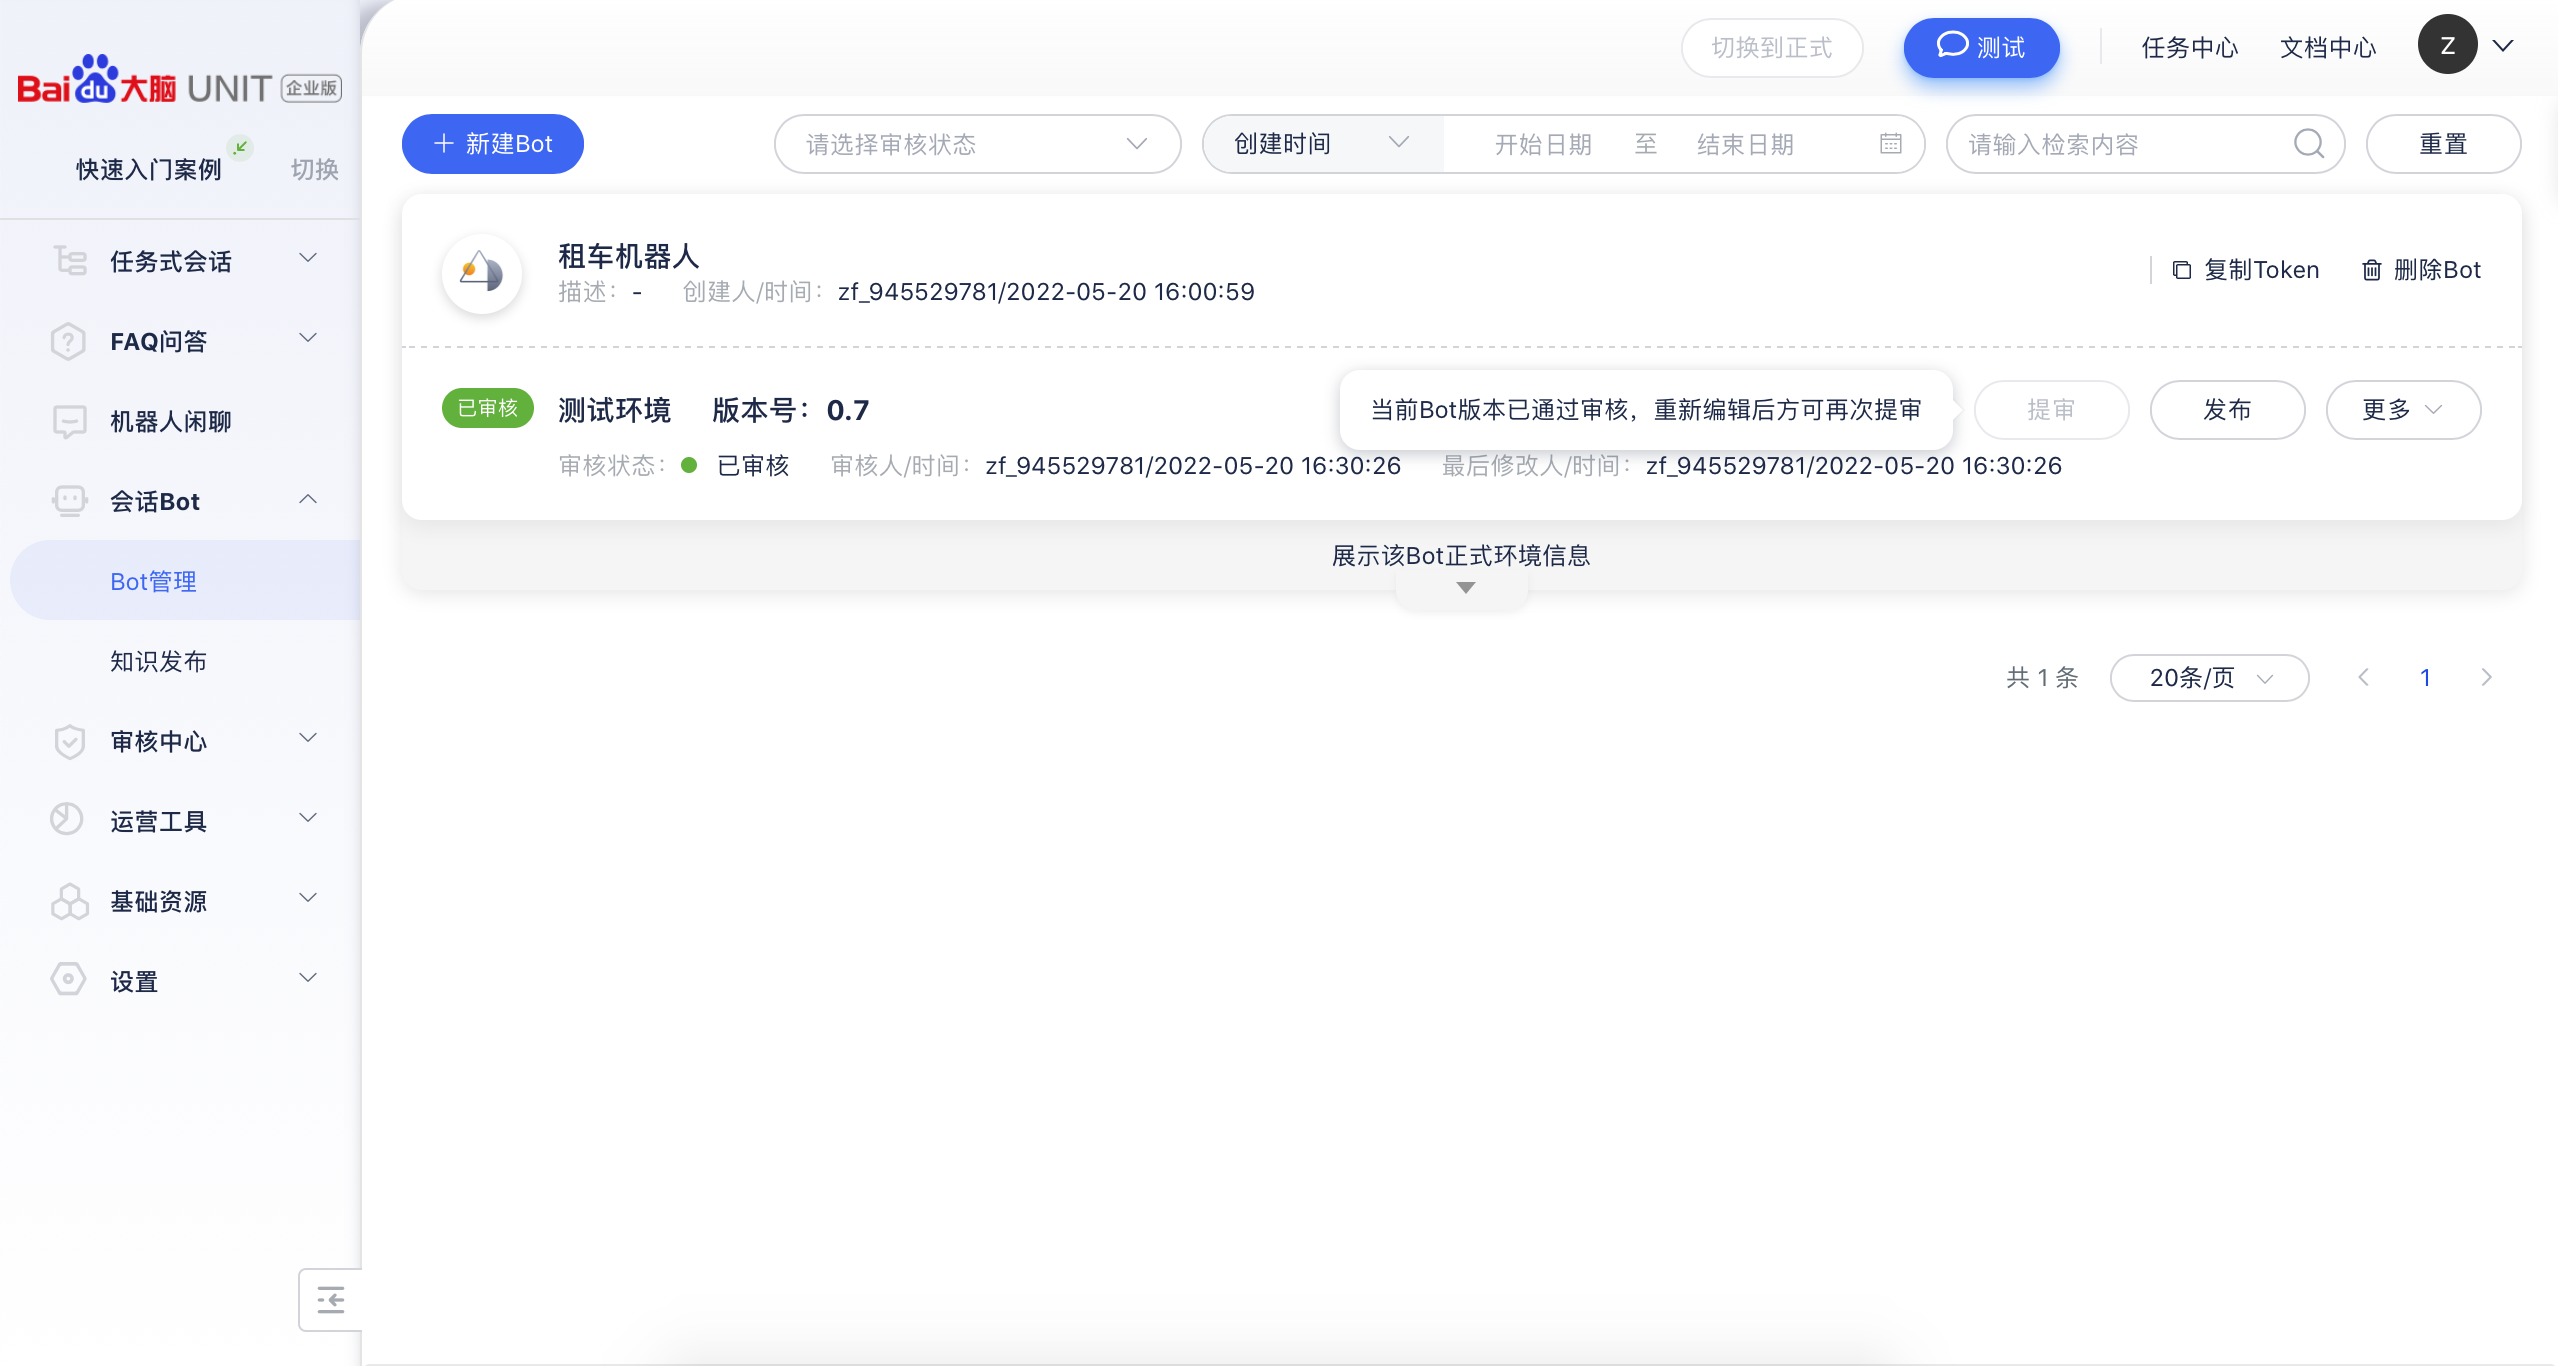Open the date range calendar icon
This screenshot has height=1366, width=2558.
tap(1890, 144)
